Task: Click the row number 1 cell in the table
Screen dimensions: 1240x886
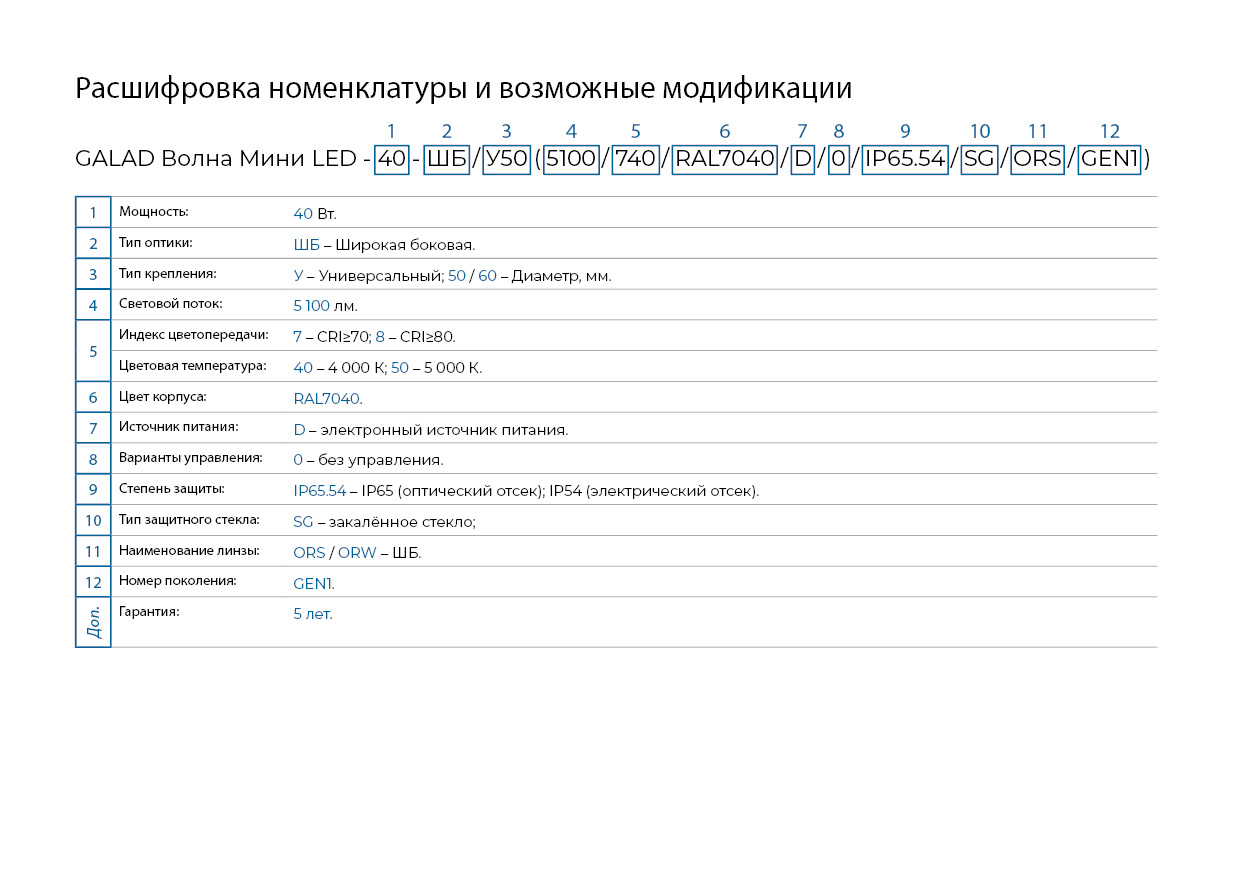Action: [x=93, y=212]
